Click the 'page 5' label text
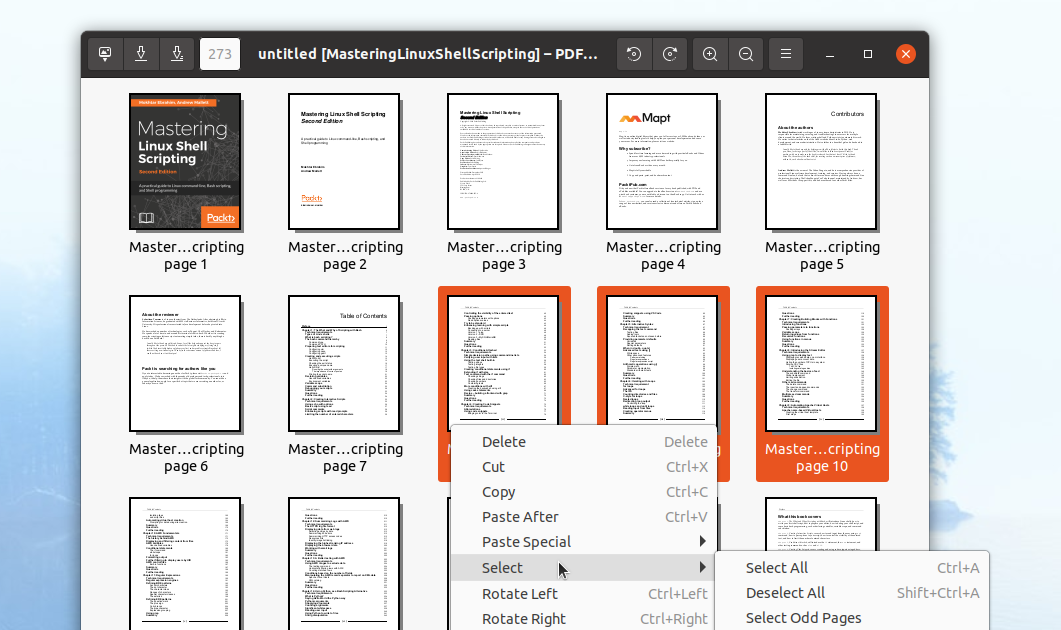 pyautogui.click(x=821, y=265)
